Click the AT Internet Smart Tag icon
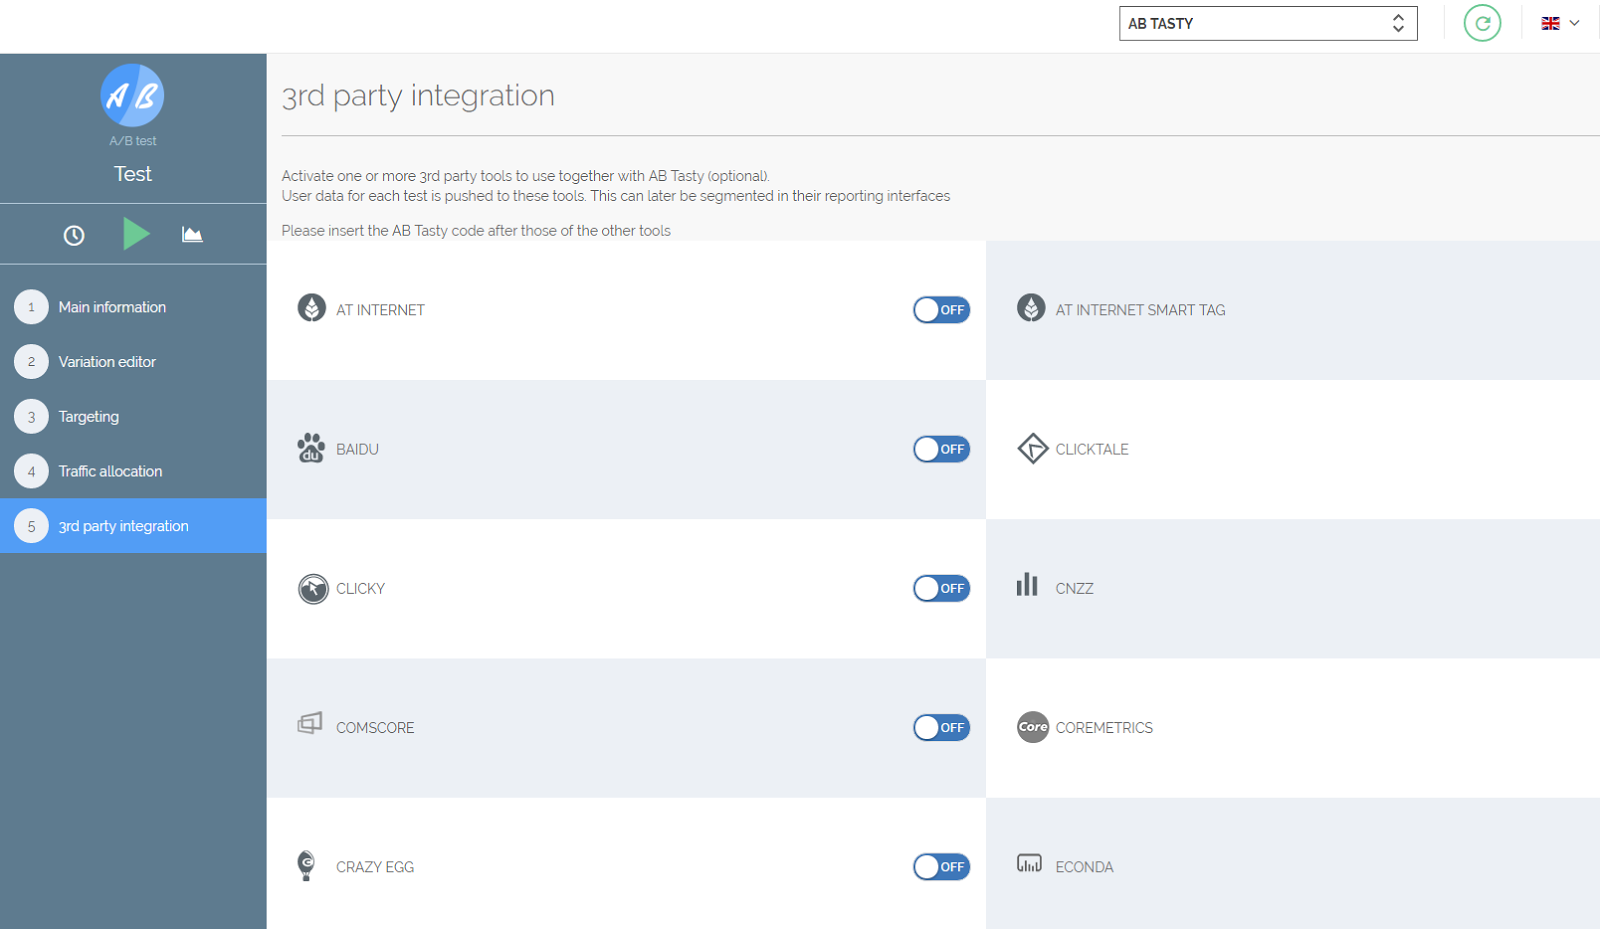The image size is (1600, 929). [x=1031, y=308]
